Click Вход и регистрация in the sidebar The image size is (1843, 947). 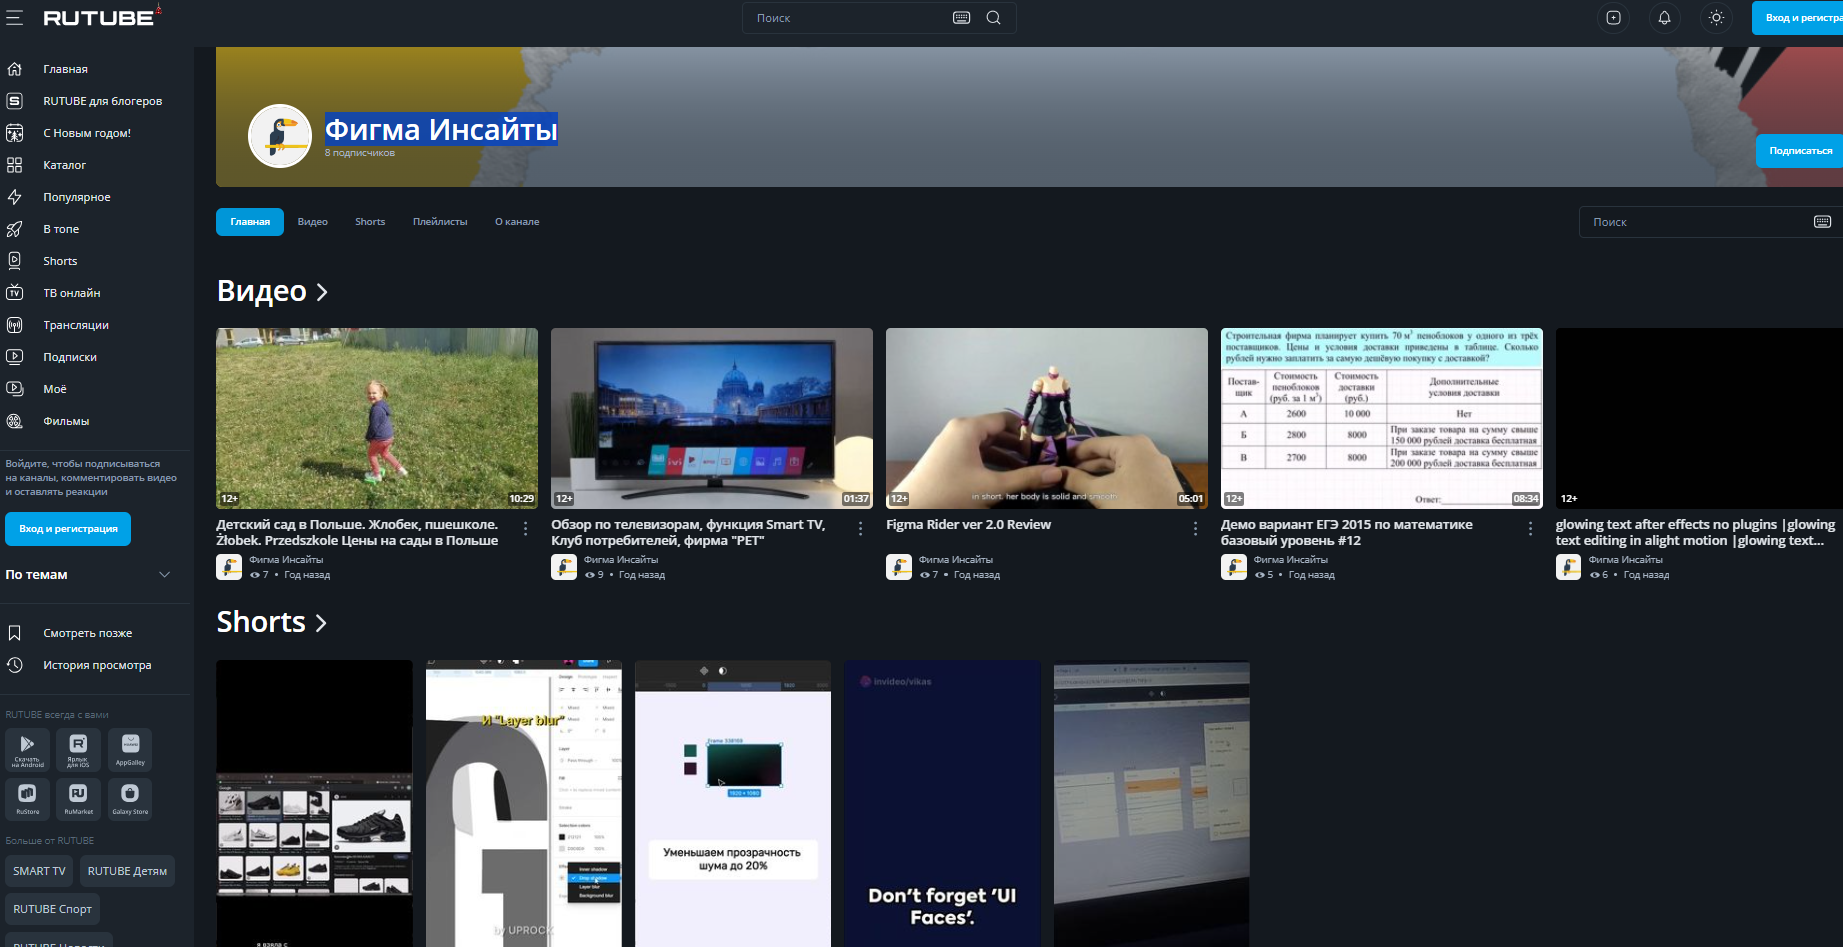click(68, 529)
